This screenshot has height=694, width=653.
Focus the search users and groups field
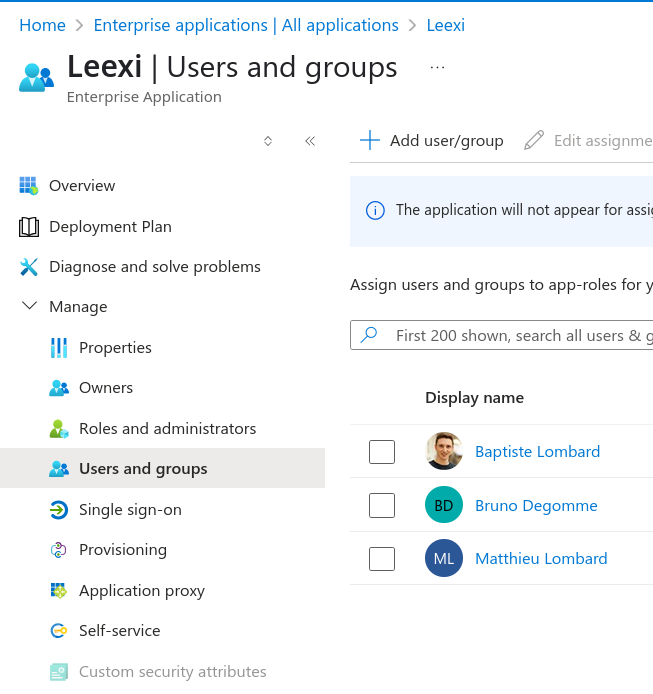(x=502, y=335)
